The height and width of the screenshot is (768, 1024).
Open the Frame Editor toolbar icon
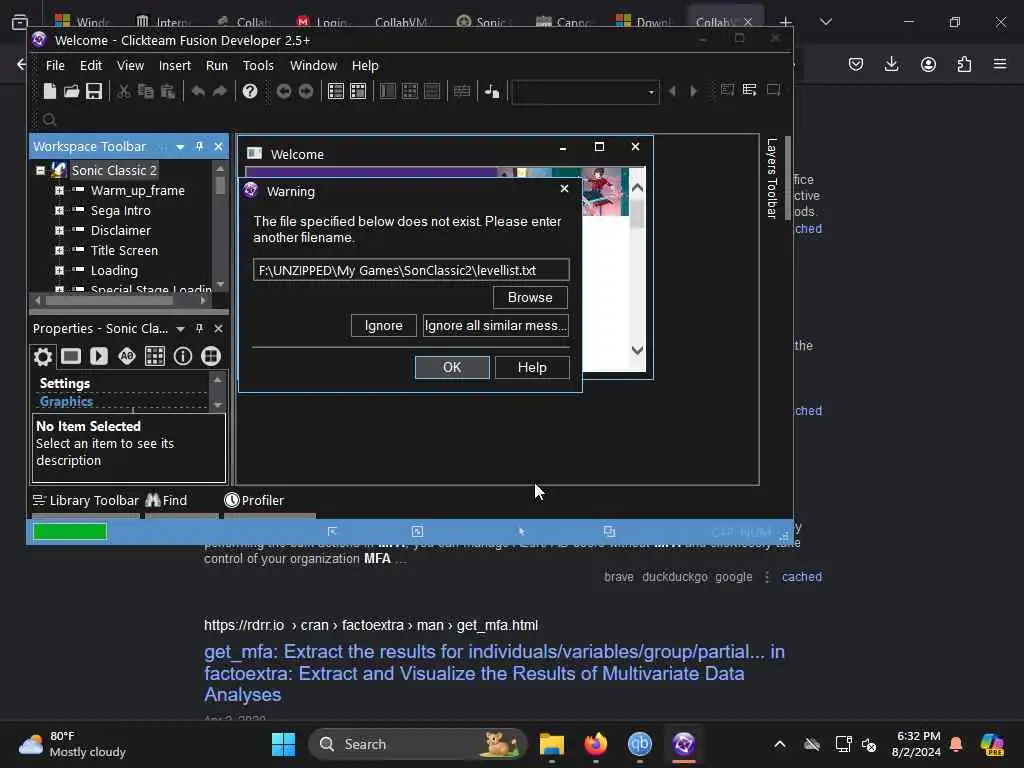(358, 91)
